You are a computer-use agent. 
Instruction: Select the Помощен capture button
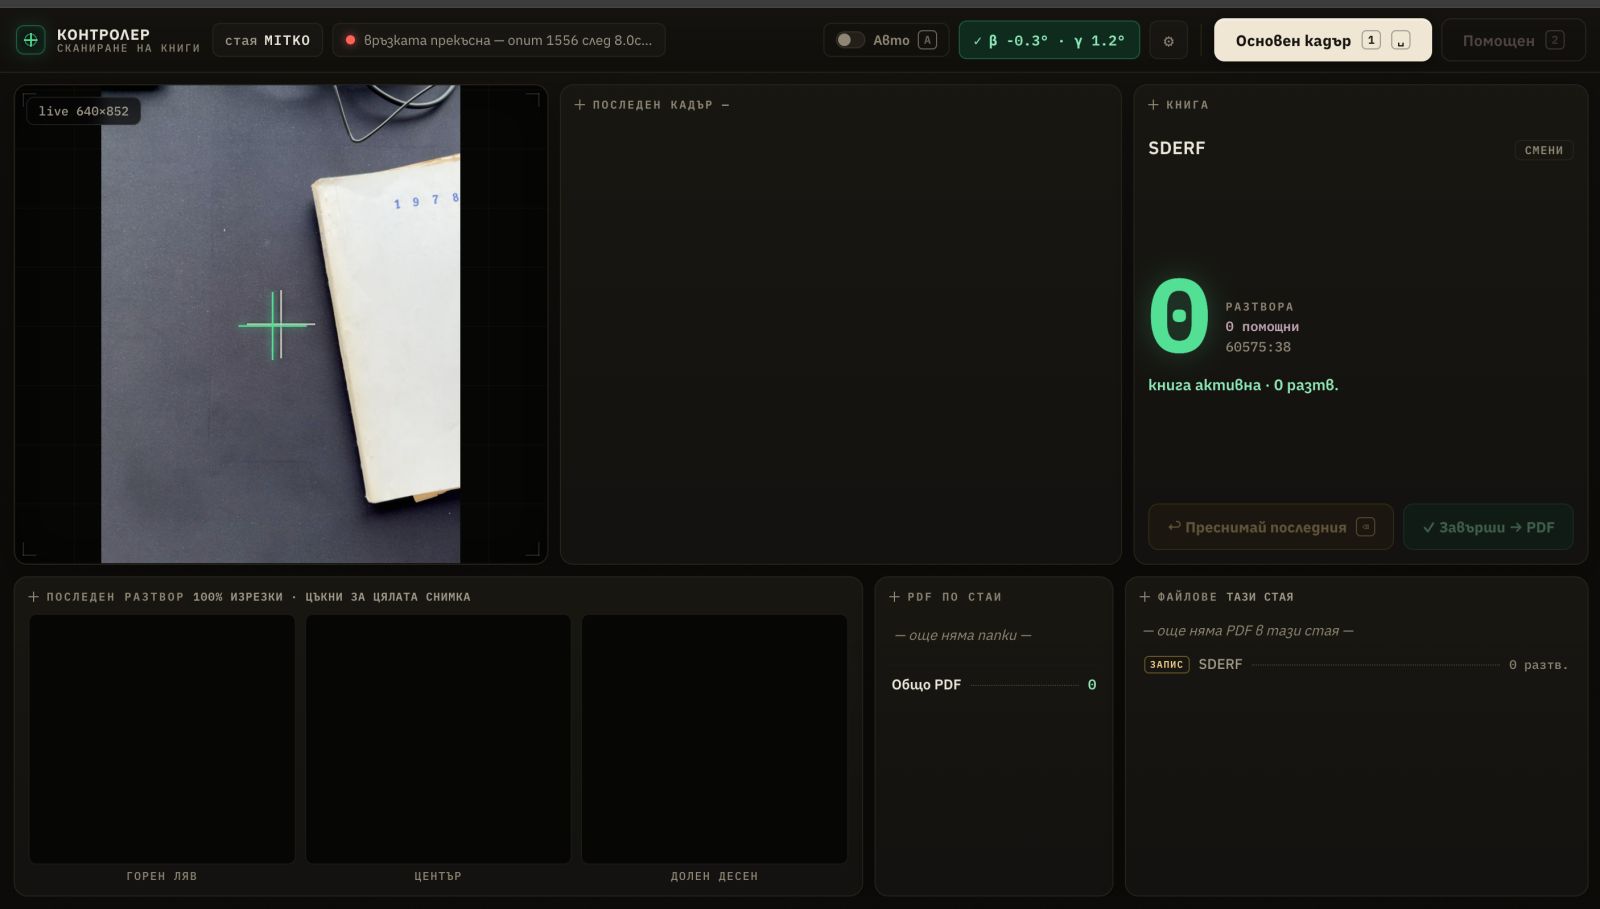[1512, 40]
